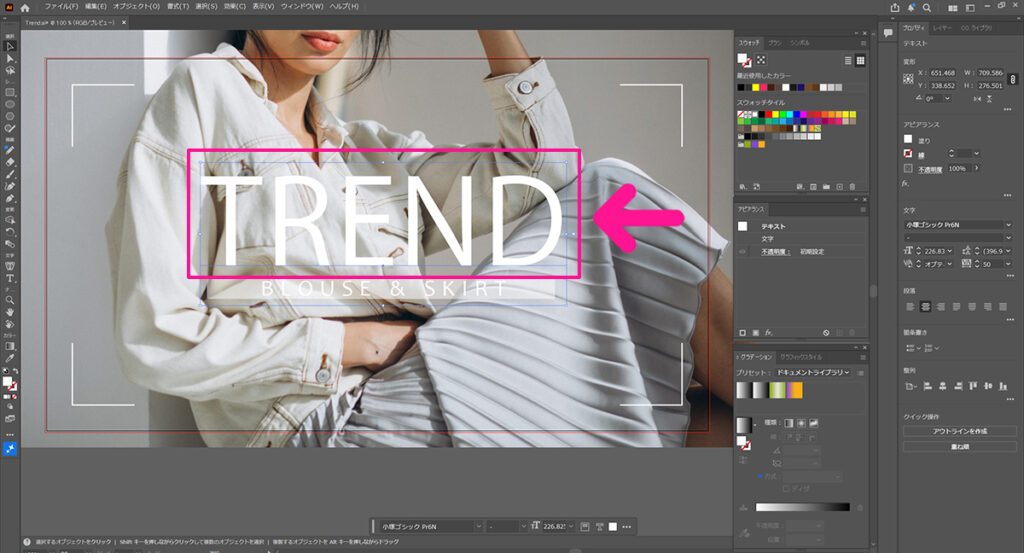
Task: Click the X coordinate field 651.468
Action: click(942, 73)
